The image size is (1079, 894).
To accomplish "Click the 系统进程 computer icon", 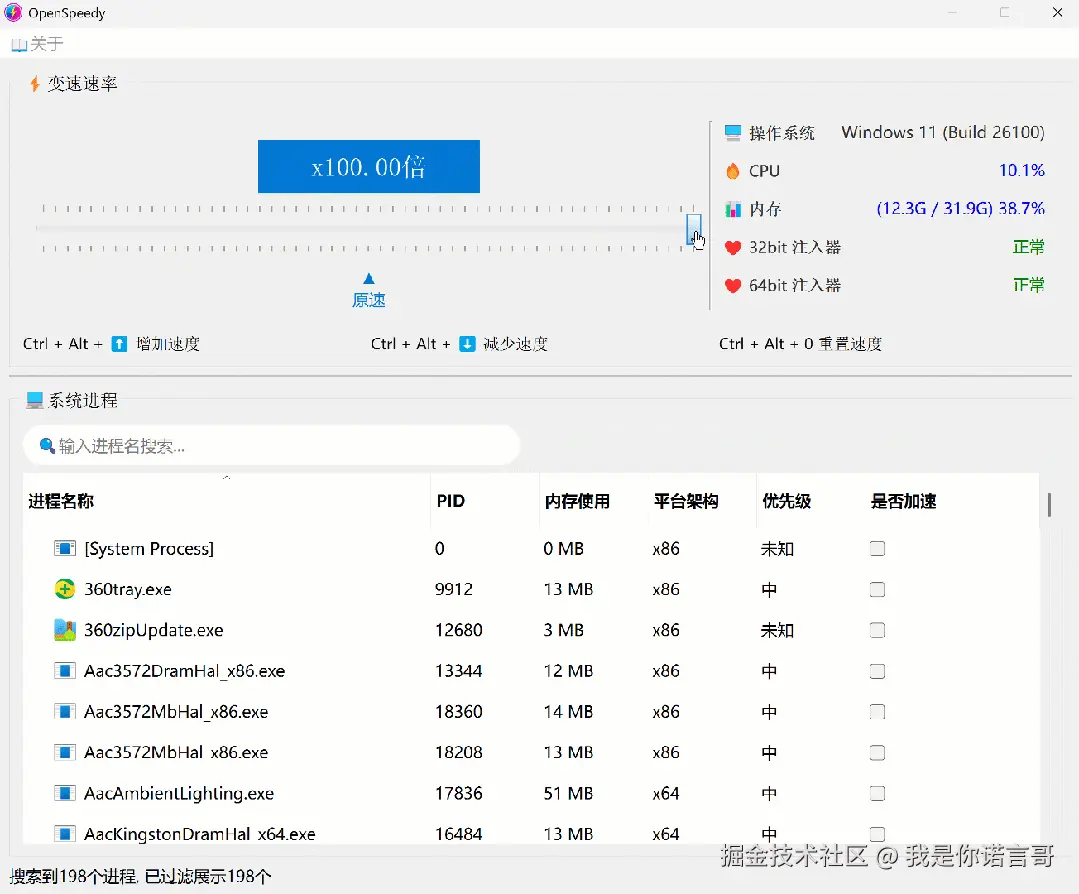I will point(34,401).
